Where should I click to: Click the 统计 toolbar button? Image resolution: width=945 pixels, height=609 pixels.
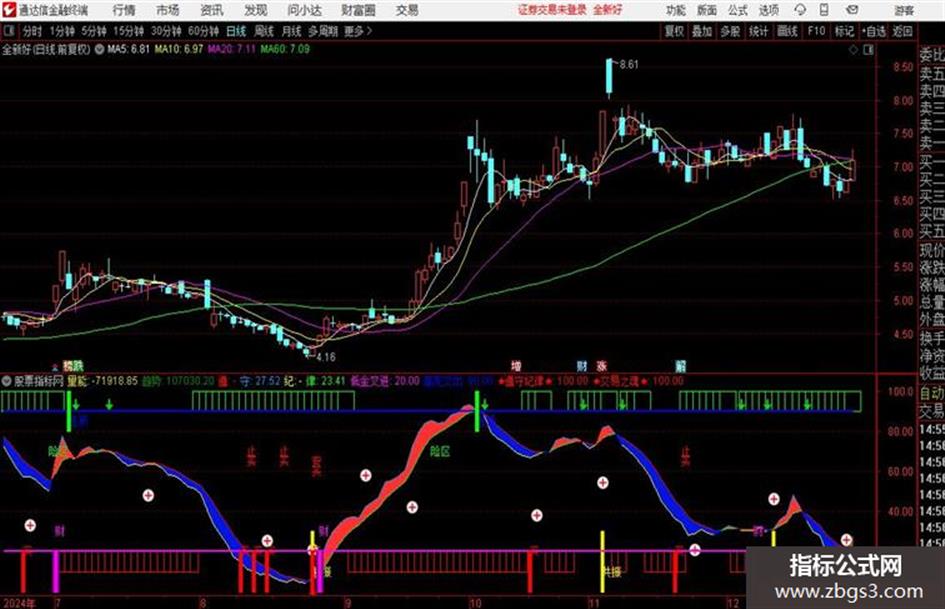point(758,31)
